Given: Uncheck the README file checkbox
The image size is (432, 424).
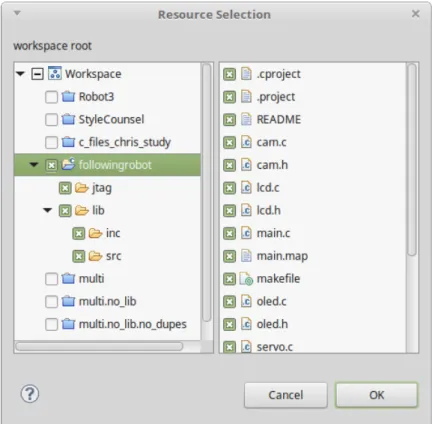Looking at the screenshot, I should click(229, 120).
